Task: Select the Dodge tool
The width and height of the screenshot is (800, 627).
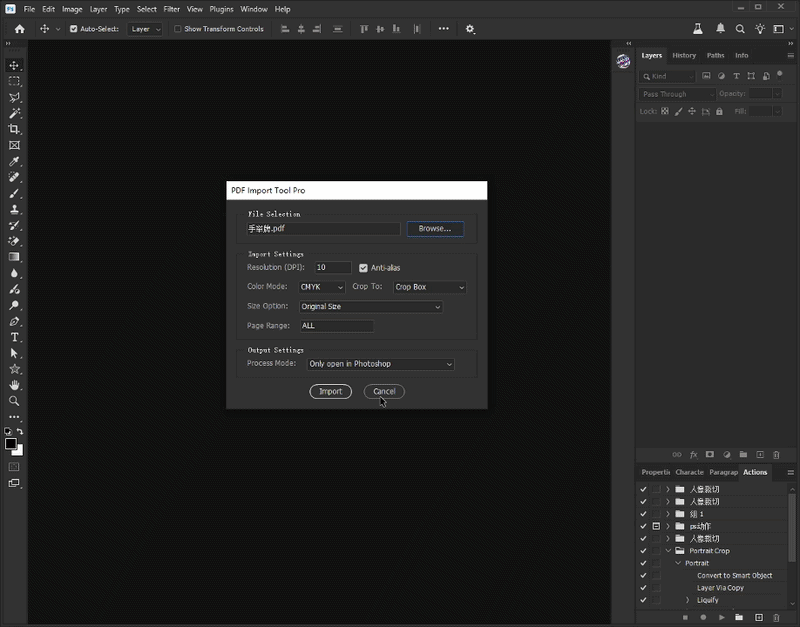Action: (x=14, y=305)
